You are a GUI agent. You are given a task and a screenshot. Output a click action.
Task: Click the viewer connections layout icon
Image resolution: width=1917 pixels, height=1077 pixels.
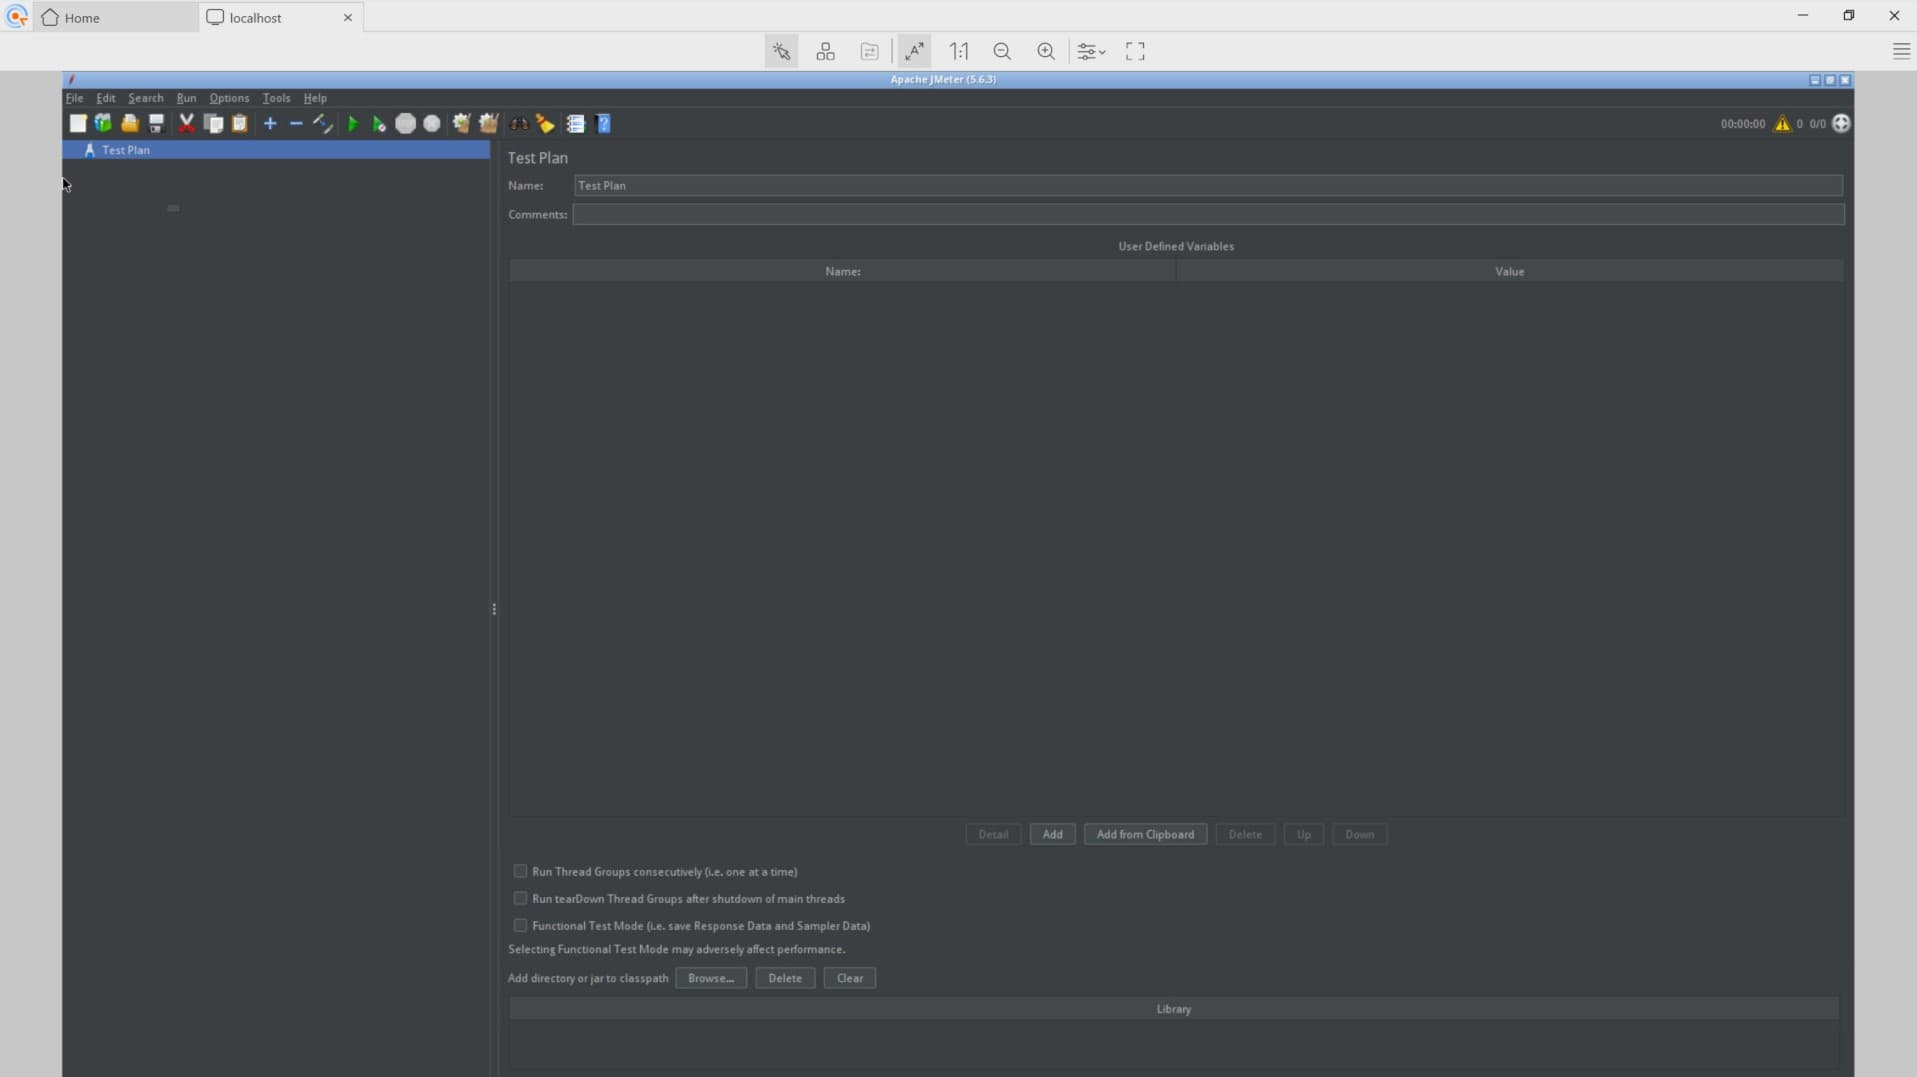(825, 51)
